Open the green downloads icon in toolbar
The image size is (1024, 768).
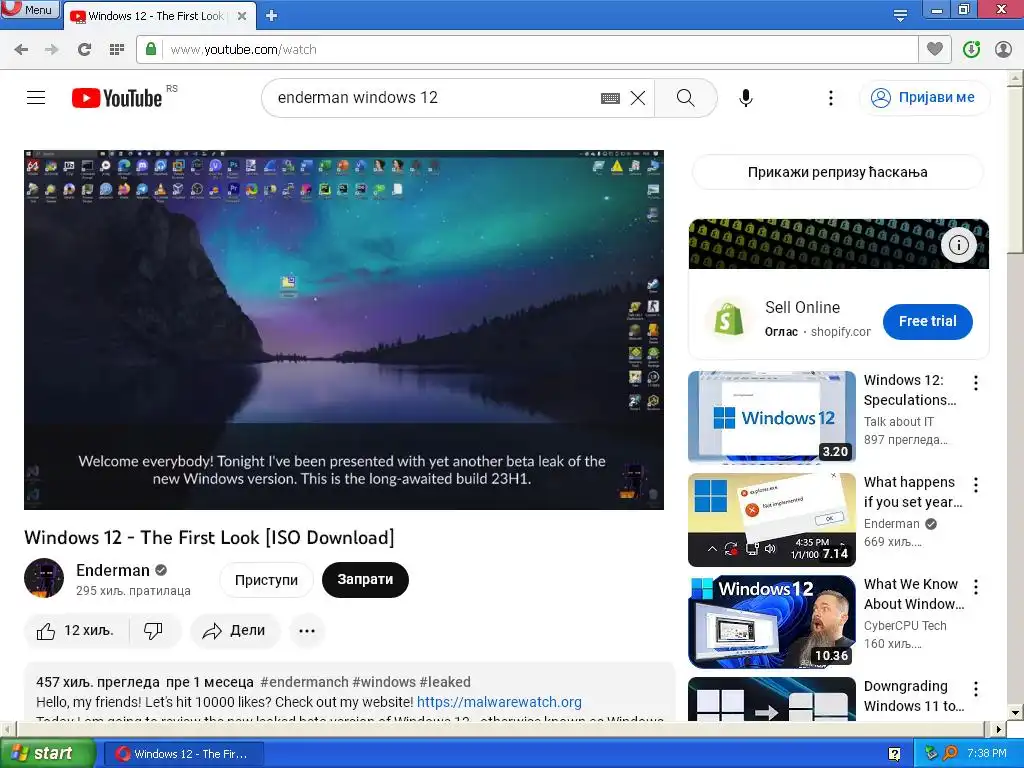971,49
